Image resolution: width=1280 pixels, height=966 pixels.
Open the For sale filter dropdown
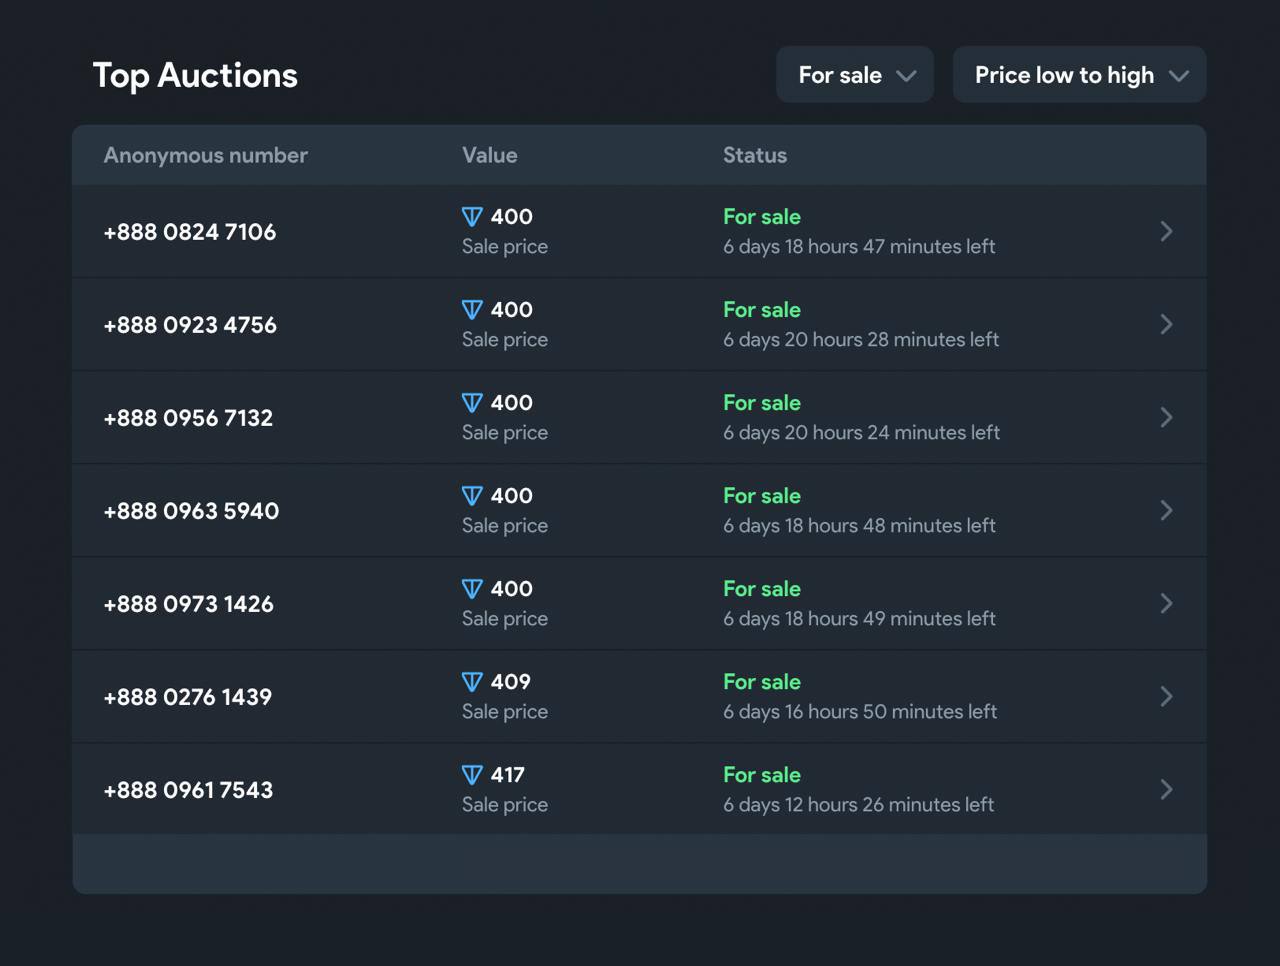click(x=855, y=74)
